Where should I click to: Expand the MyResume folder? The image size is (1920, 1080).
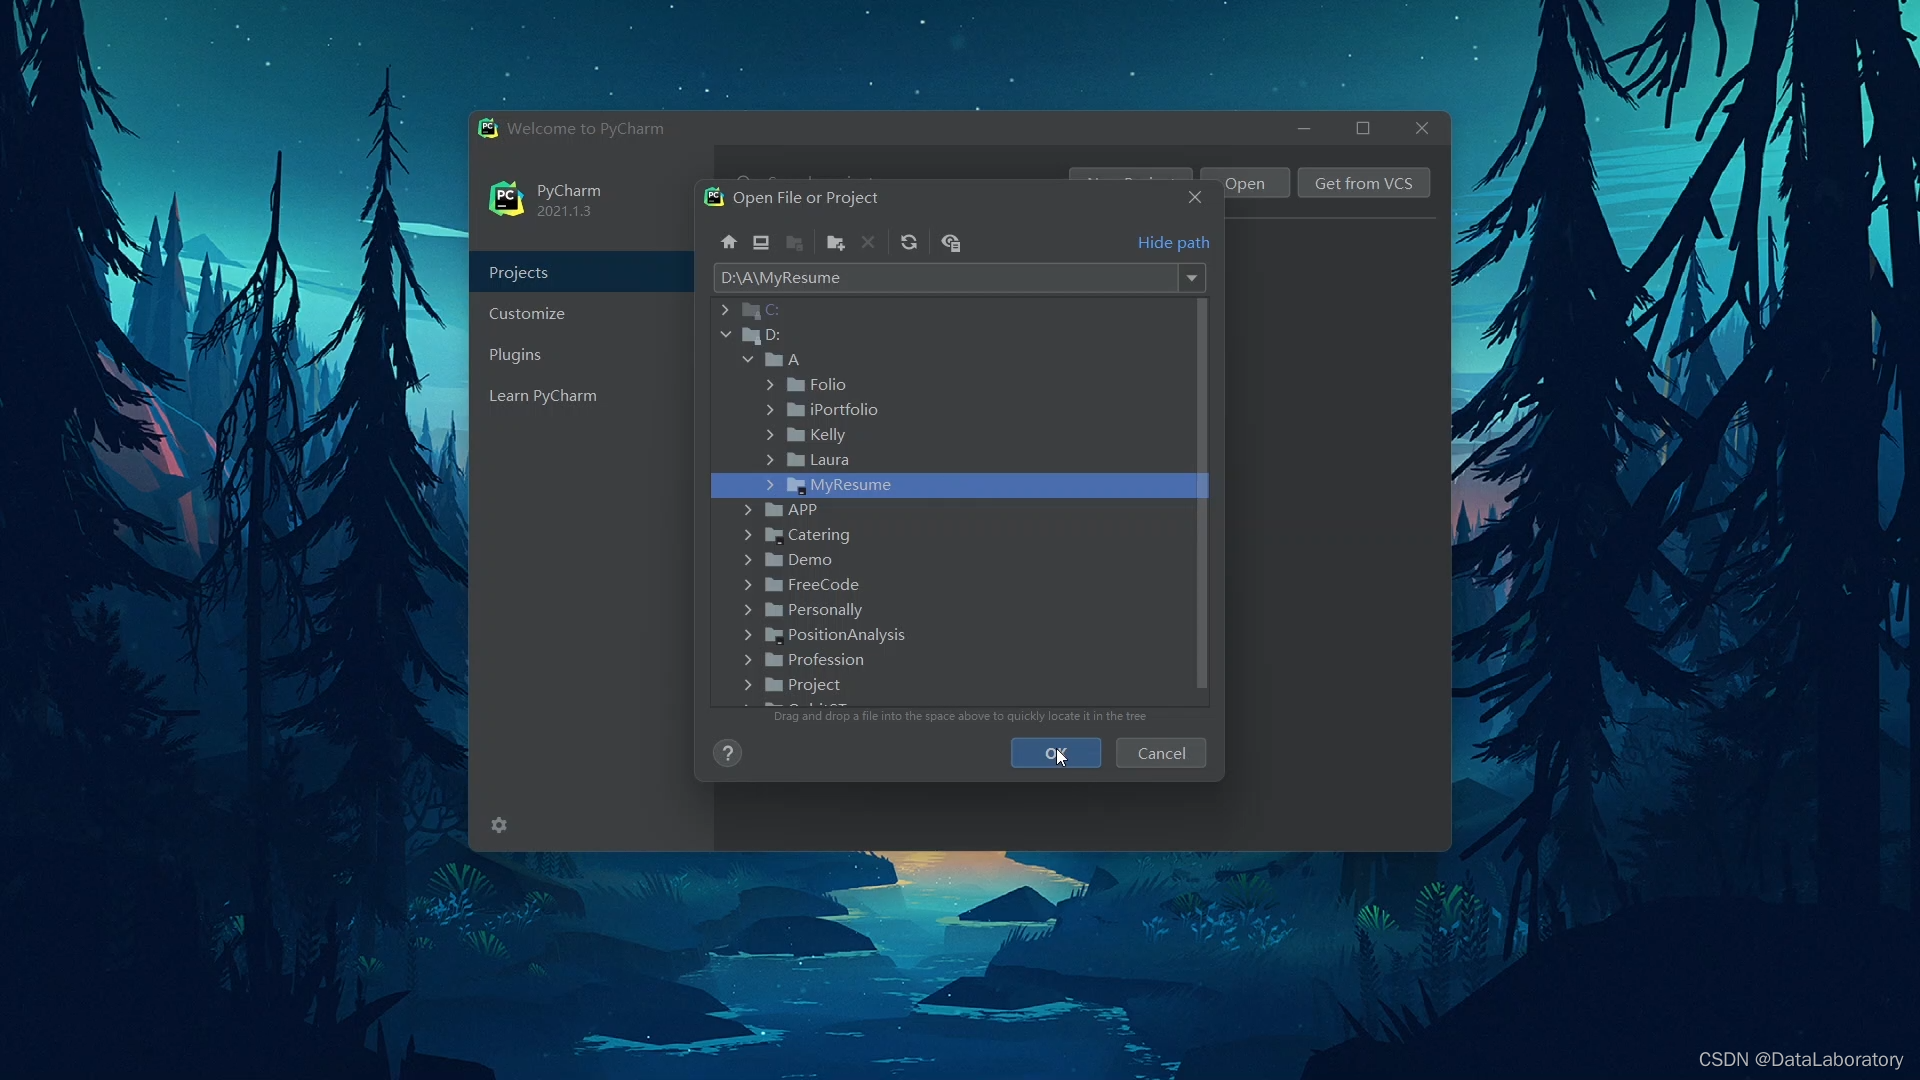pos(770,485)
